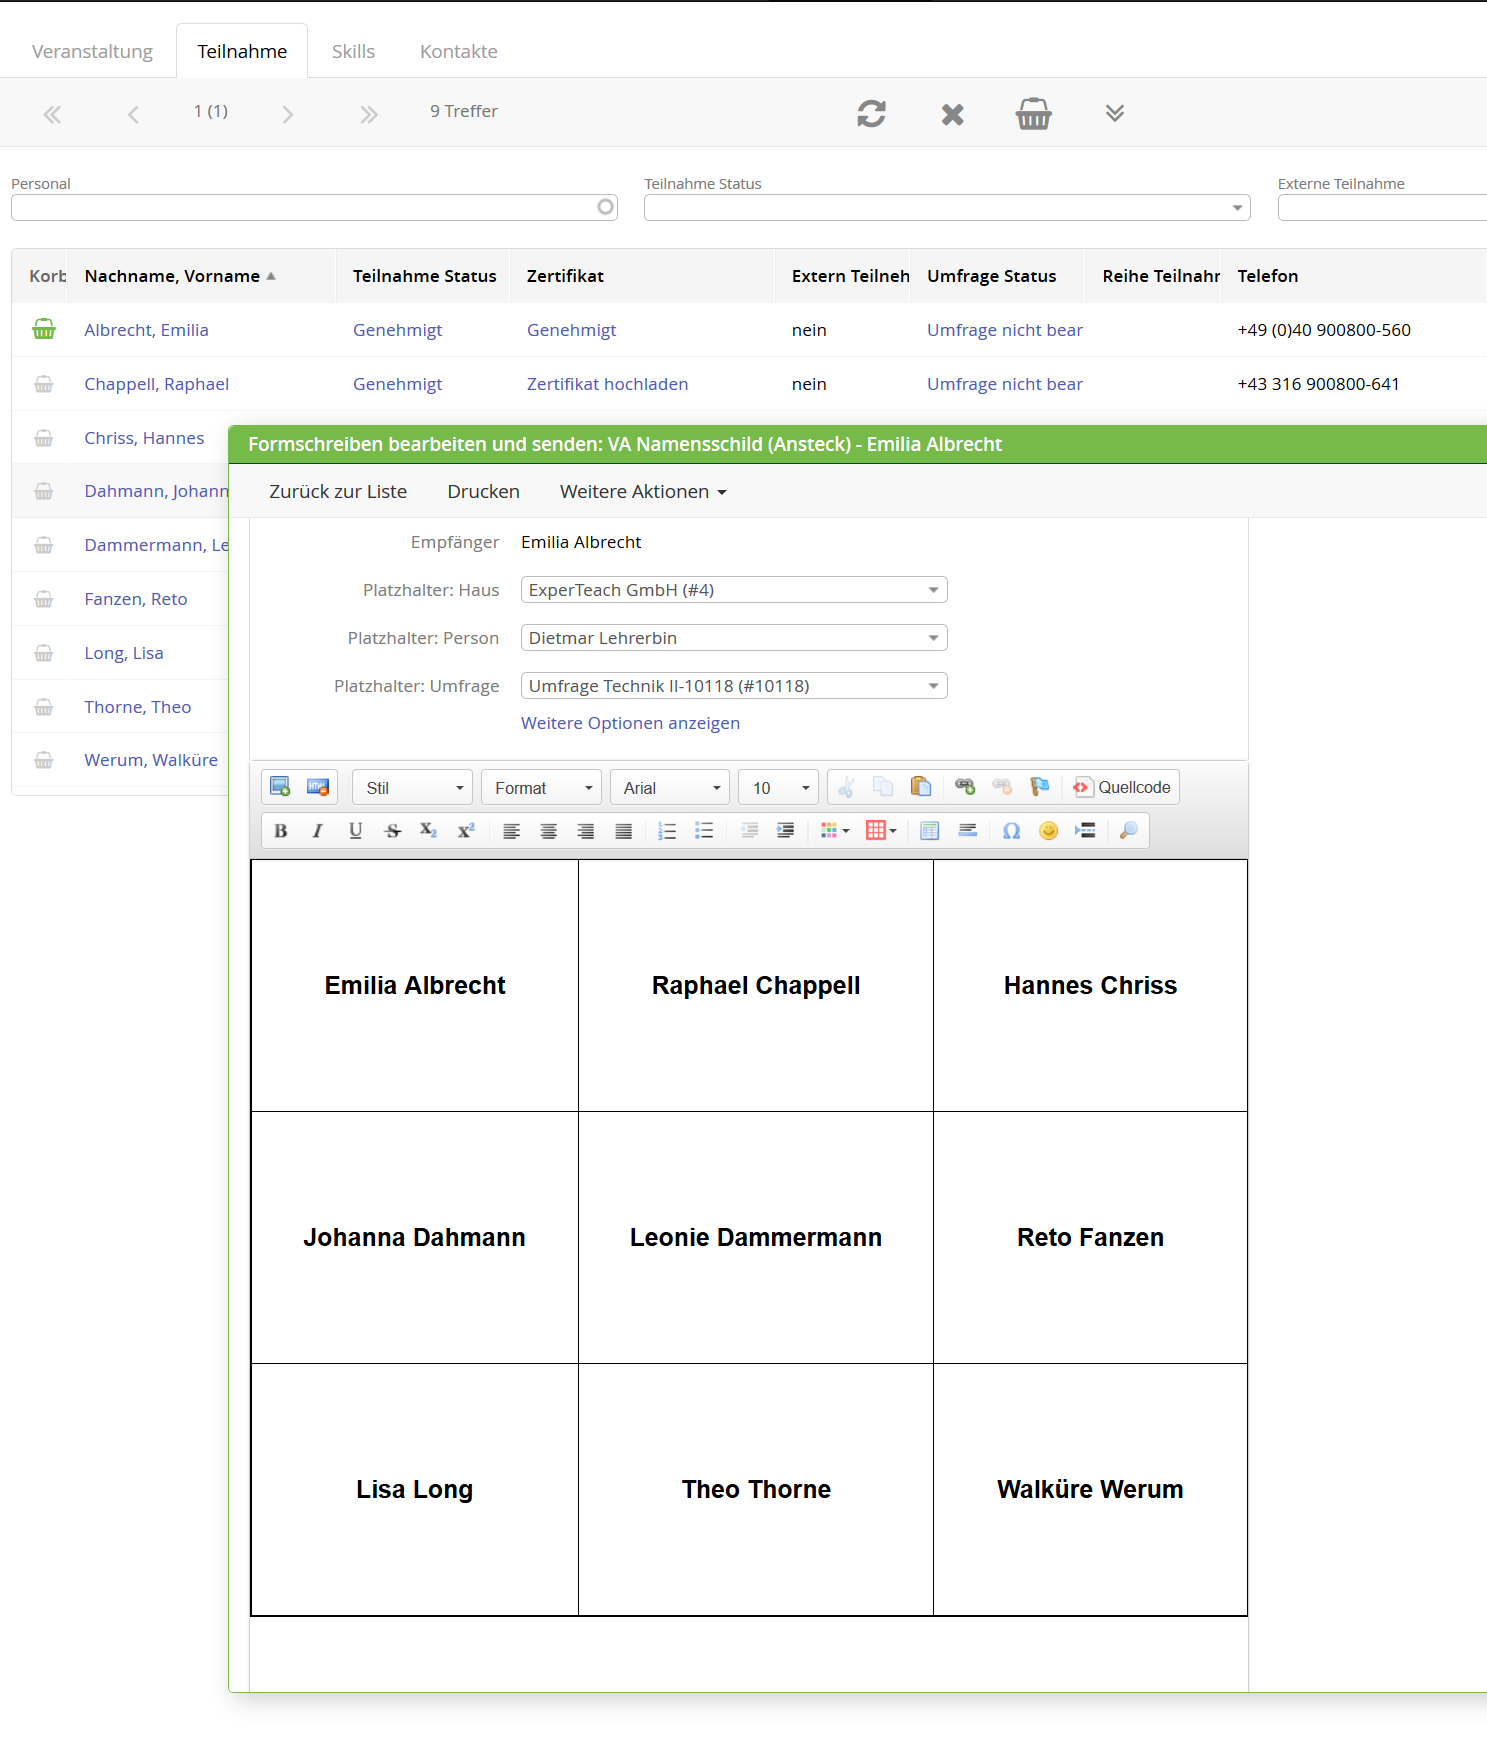Go to first page of results
Viewport: 1487px width, 1749px height.
52,114
